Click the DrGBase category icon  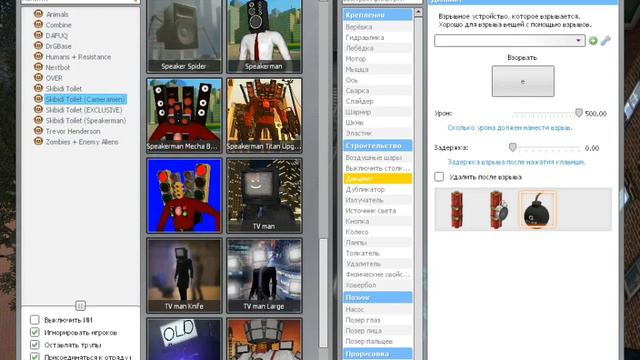point(38,46)
